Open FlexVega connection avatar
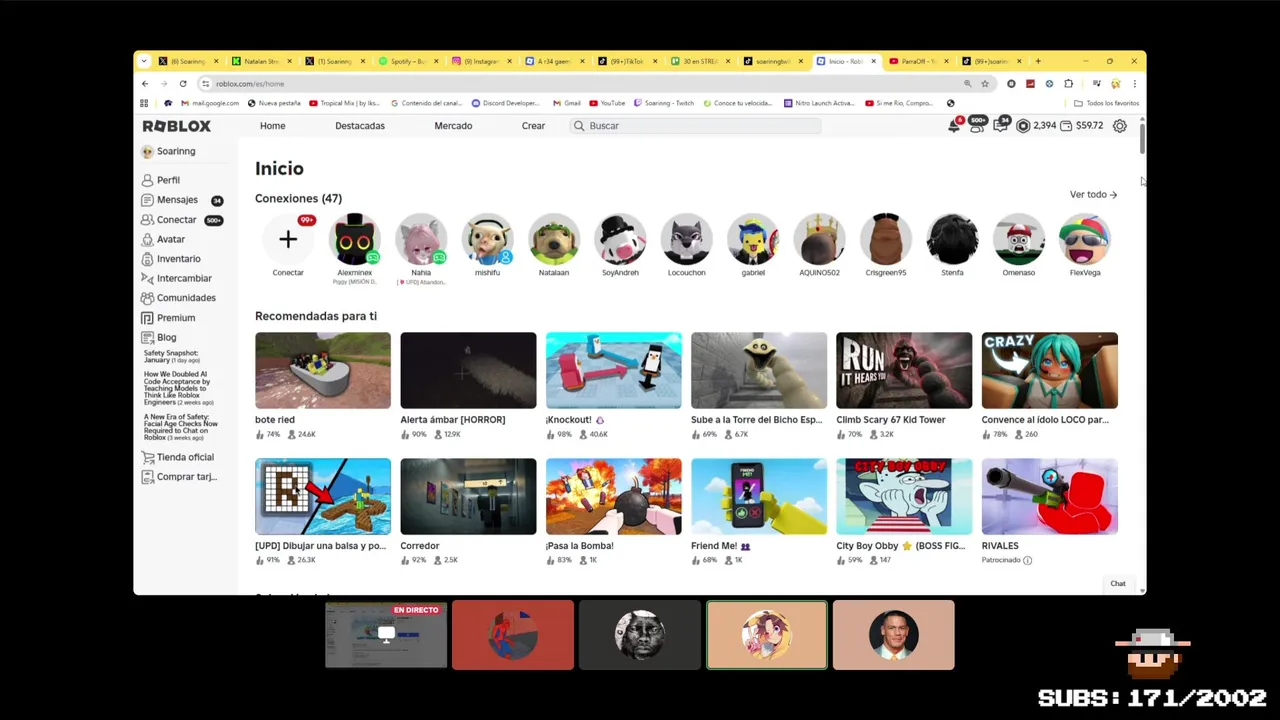Screen dimensions: 1280x720 point(1085,239)
